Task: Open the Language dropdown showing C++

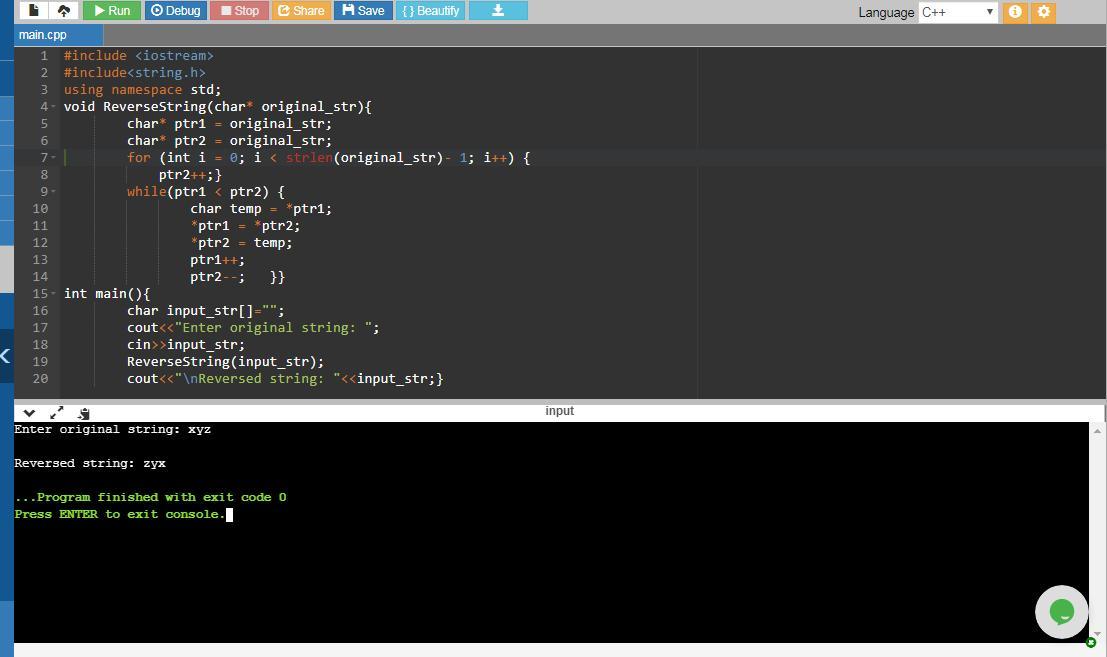Action: click(x=957, y=12)
